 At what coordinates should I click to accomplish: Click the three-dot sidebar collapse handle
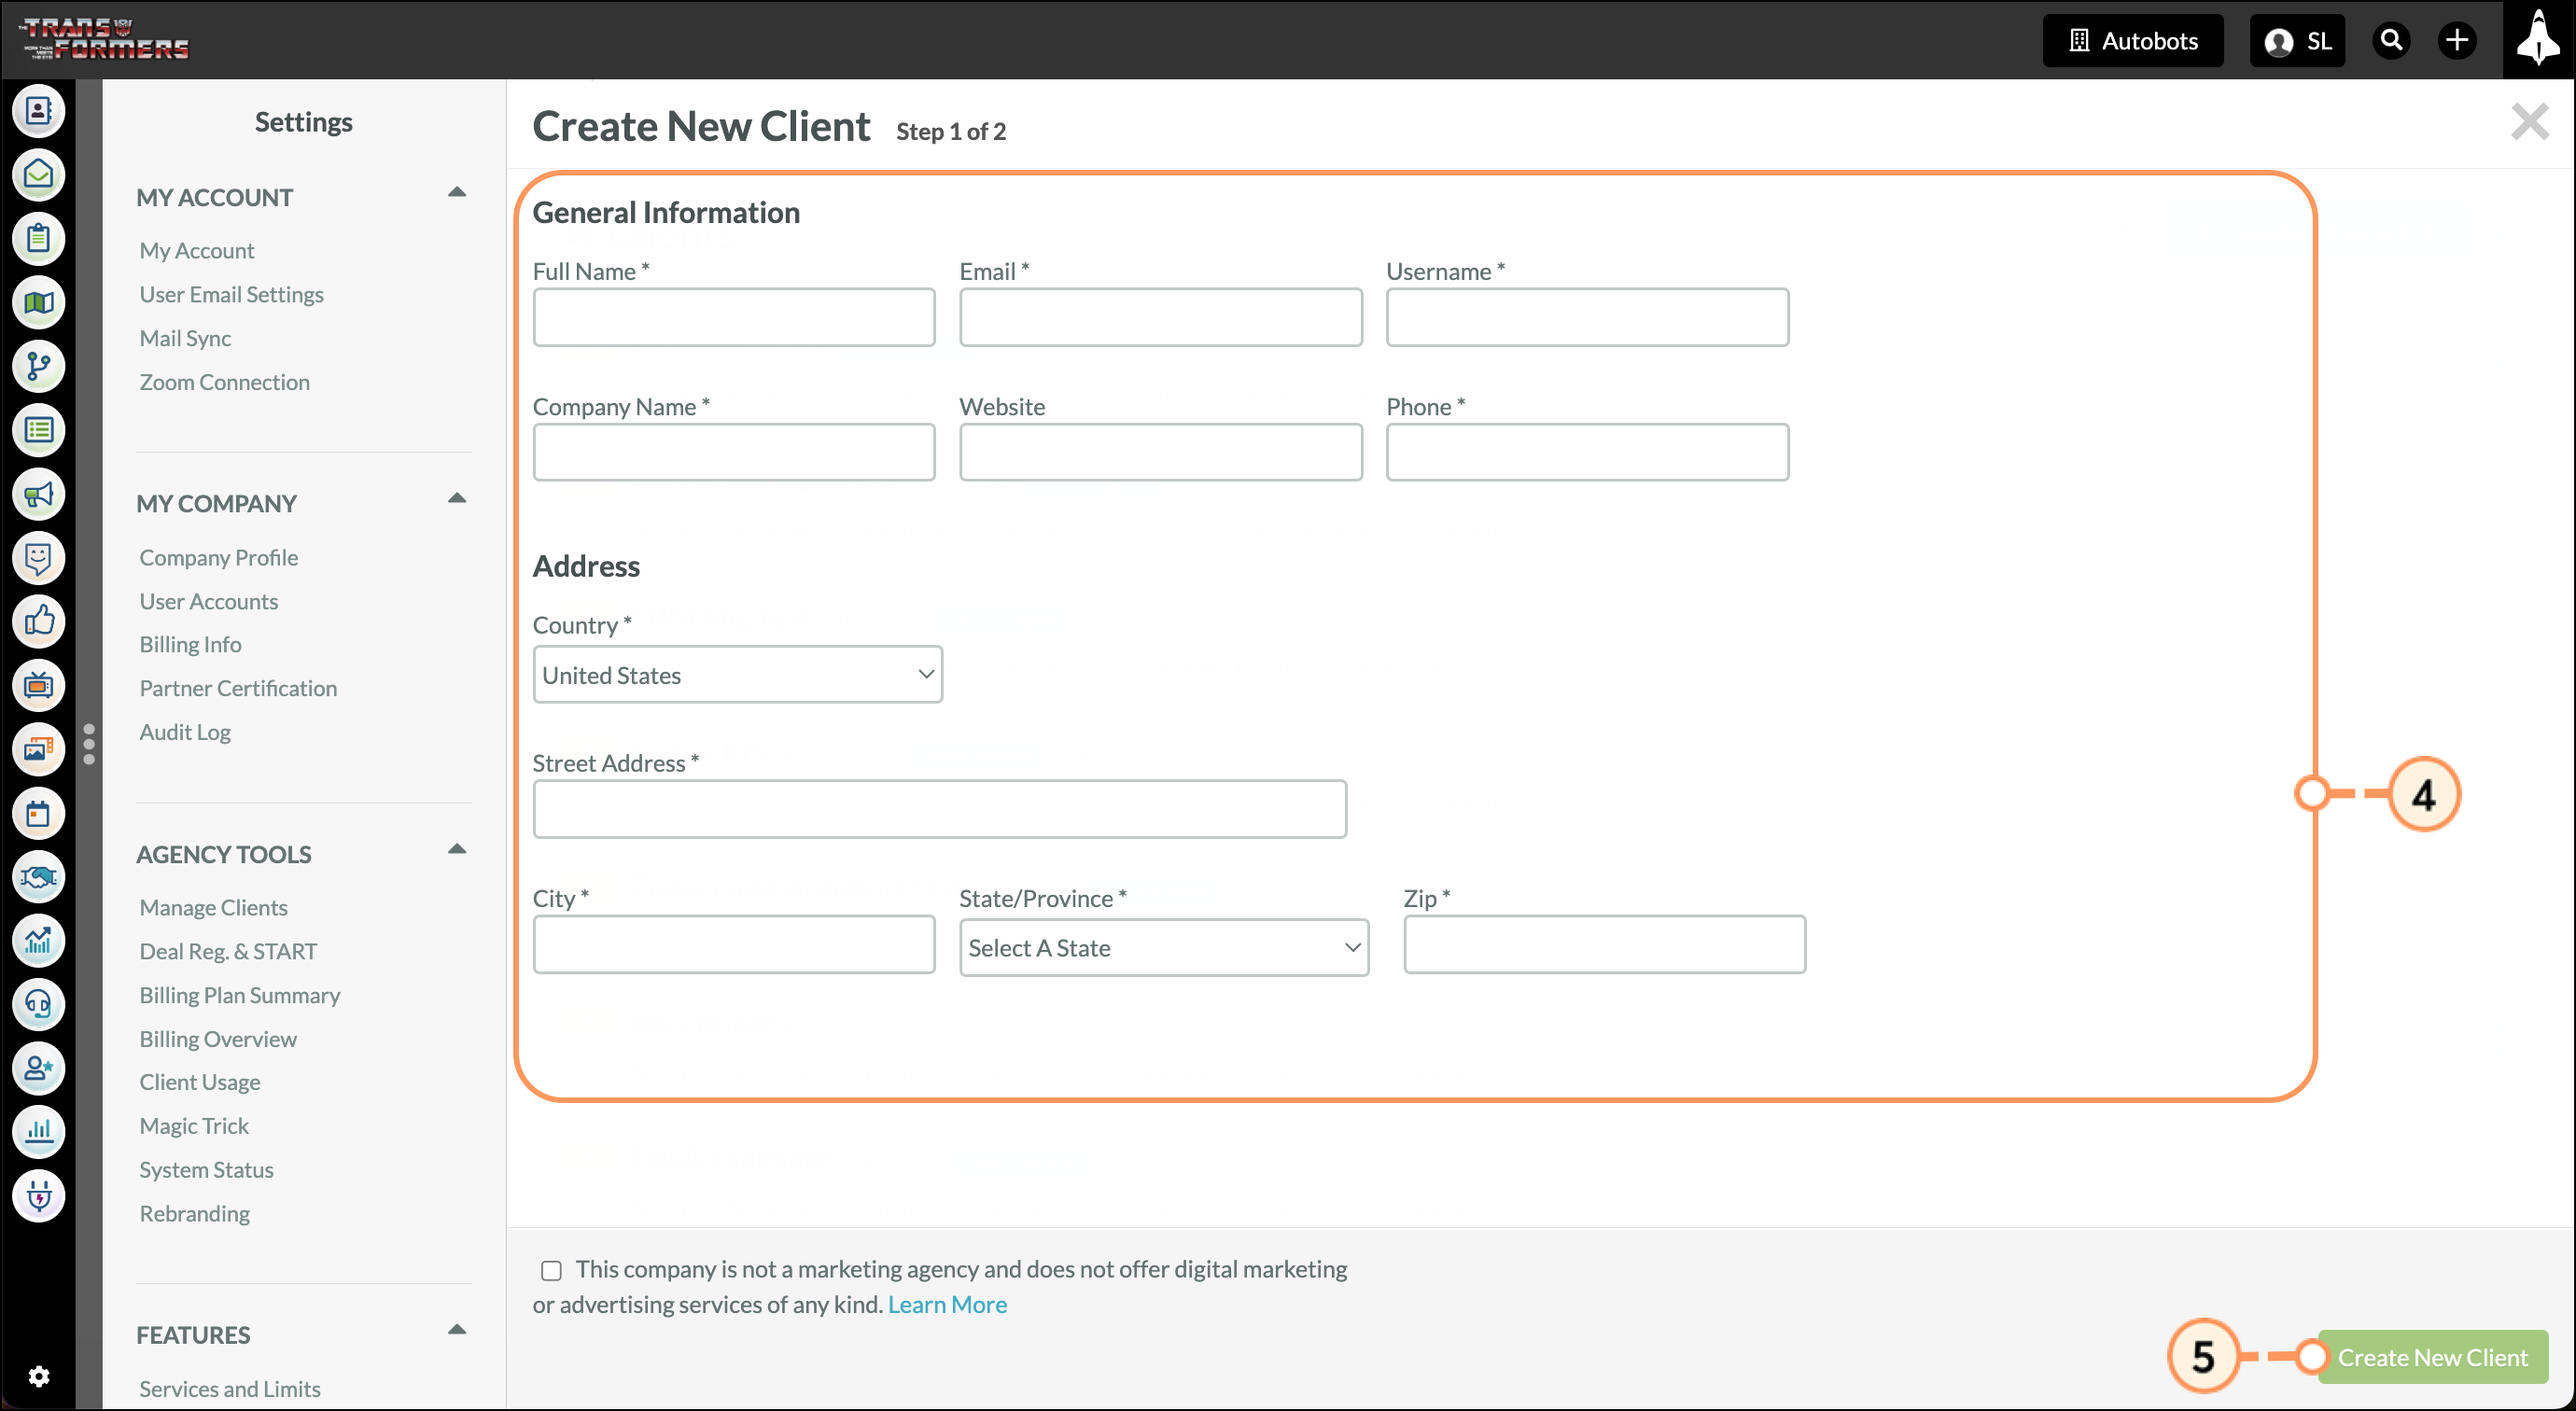point(89,744)
